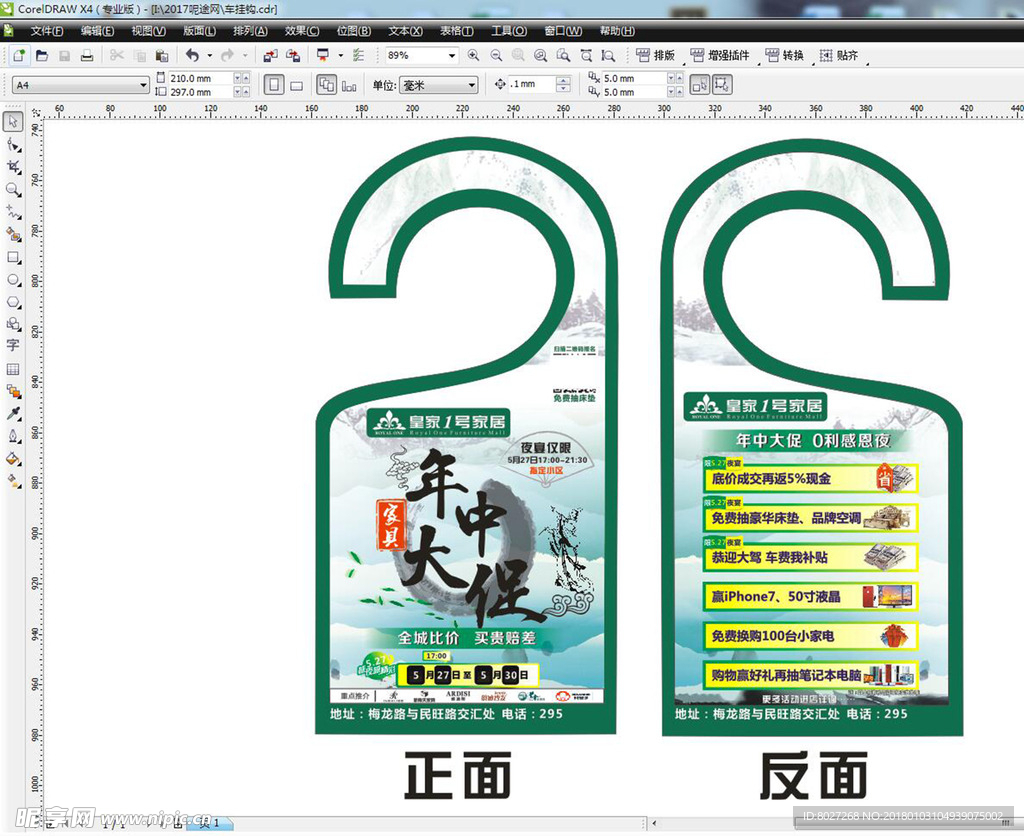This screenshot has width=1024, height=836.
Task: Pick the Ellipse tool
Action: click(x=13, y=280)
